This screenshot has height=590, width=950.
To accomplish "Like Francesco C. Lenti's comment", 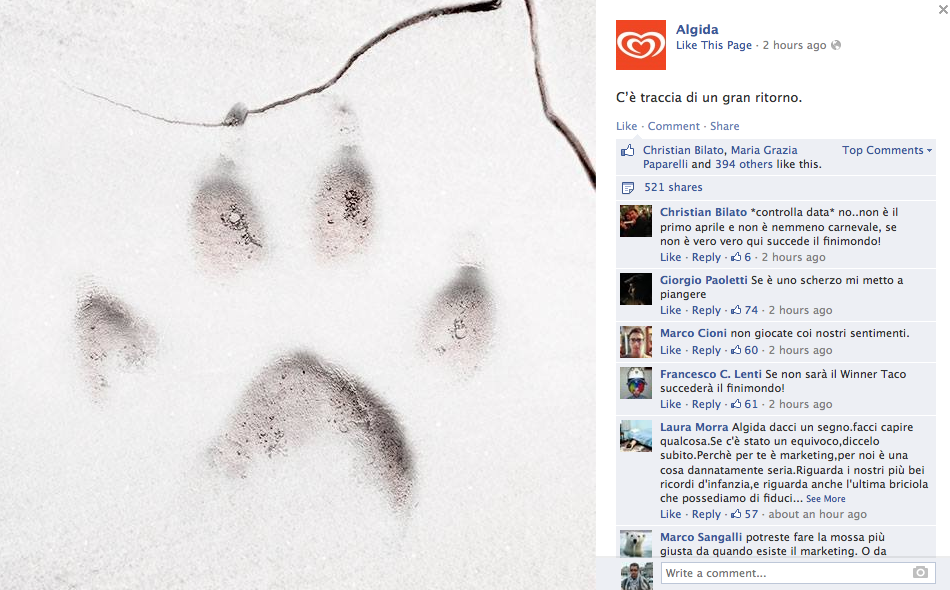I will [x=670, y=404].
